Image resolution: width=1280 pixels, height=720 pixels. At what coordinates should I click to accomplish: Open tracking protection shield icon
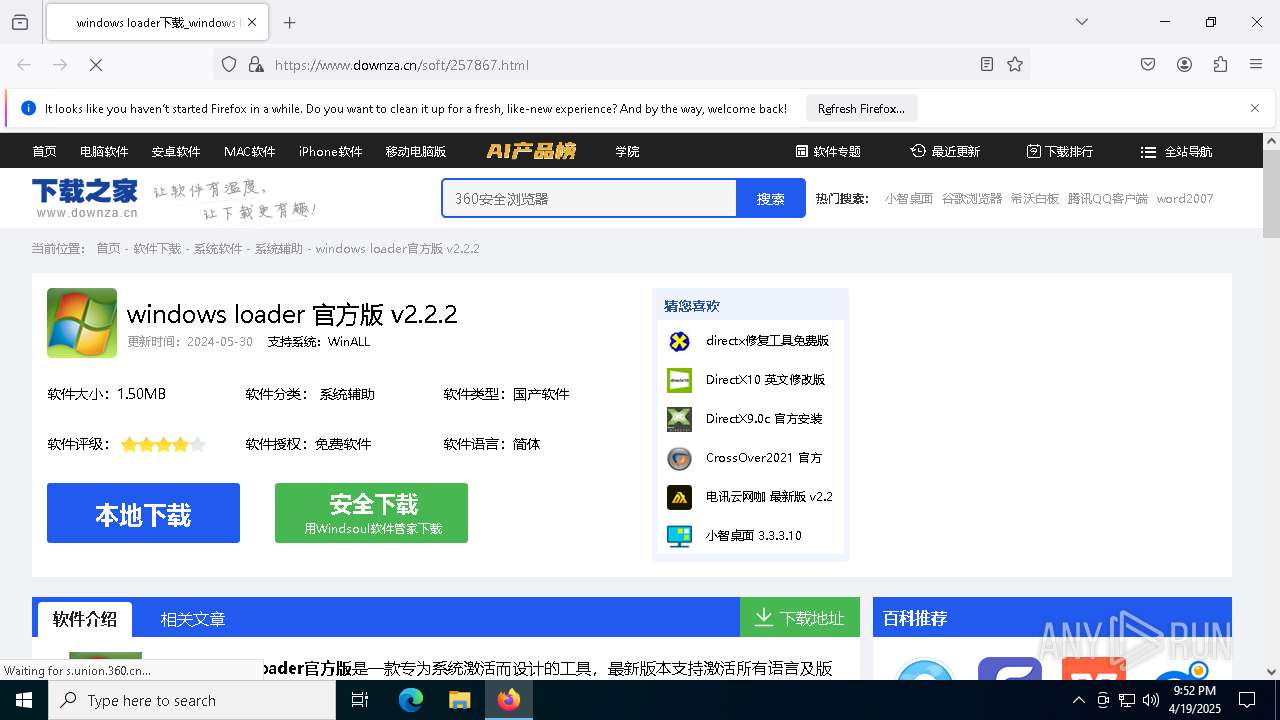click(x=229, y=64)
